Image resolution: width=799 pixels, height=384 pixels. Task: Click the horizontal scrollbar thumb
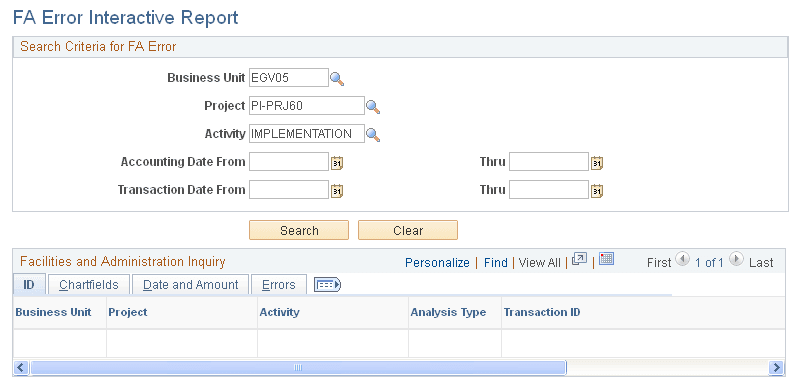pos(298,368)
